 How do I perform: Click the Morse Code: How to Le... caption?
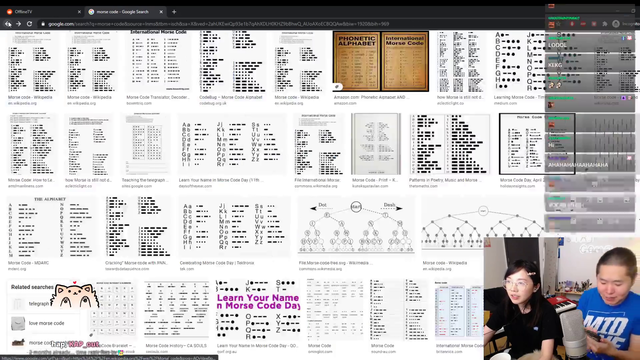pos(30,180)
